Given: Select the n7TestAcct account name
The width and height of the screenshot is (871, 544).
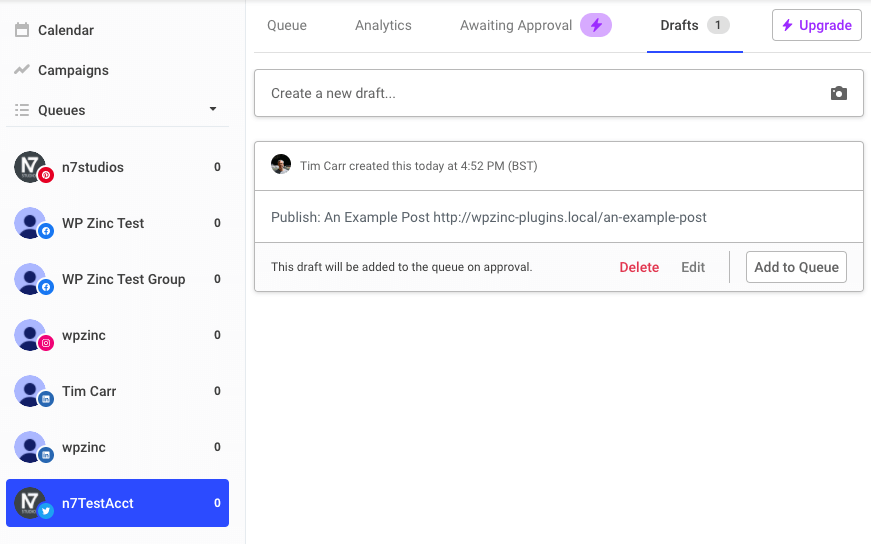Looking at the screenshot, I should click(98, 503).
